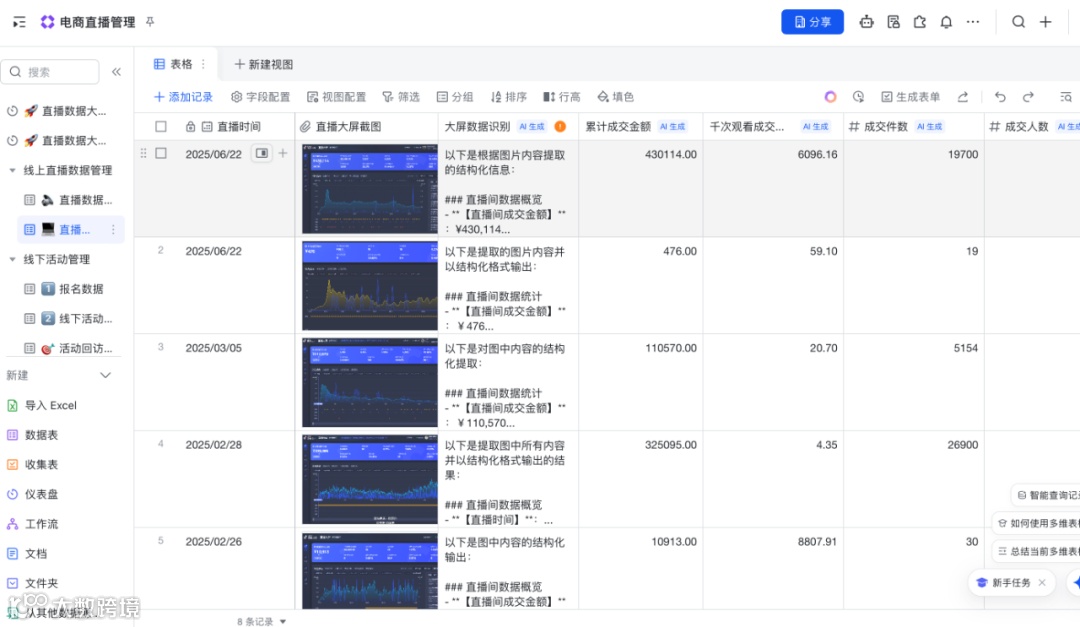Open the robot assistant icon
The width and height of the screenshot is (1080, 627).
tap(866, 22)
